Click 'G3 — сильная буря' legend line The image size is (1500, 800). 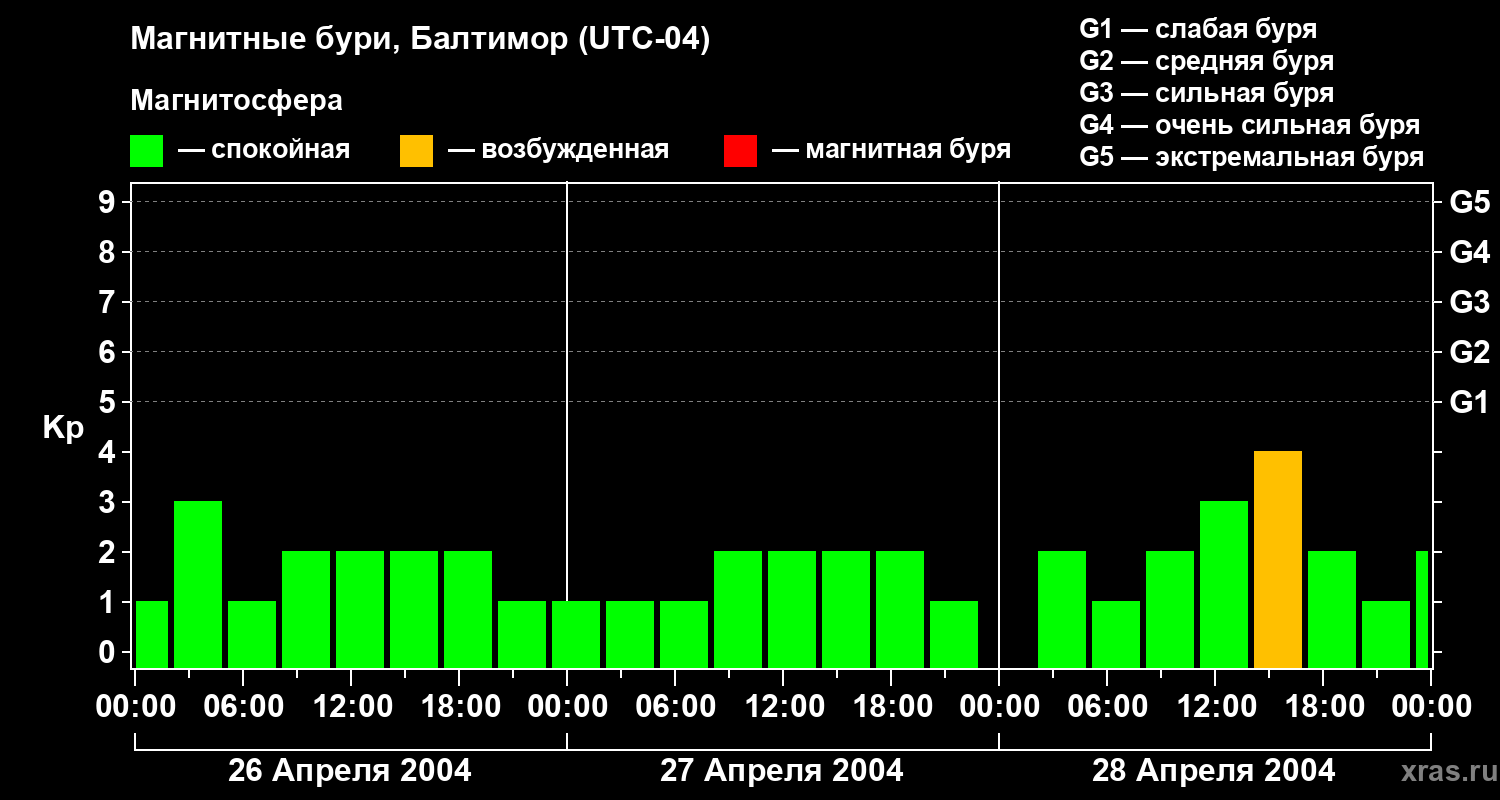(1207, 93)
